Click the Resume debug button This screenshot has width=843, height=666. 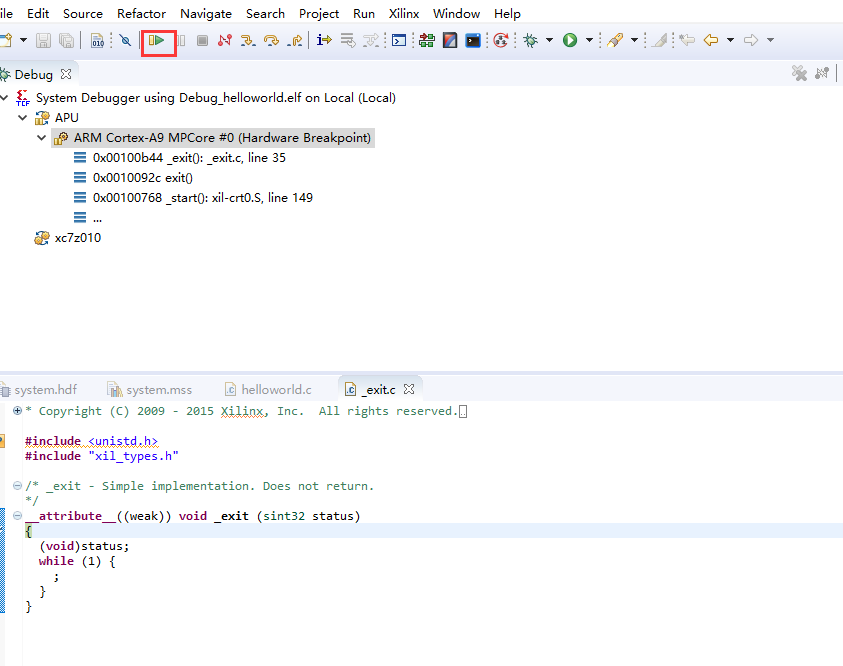tap(156, 40)
